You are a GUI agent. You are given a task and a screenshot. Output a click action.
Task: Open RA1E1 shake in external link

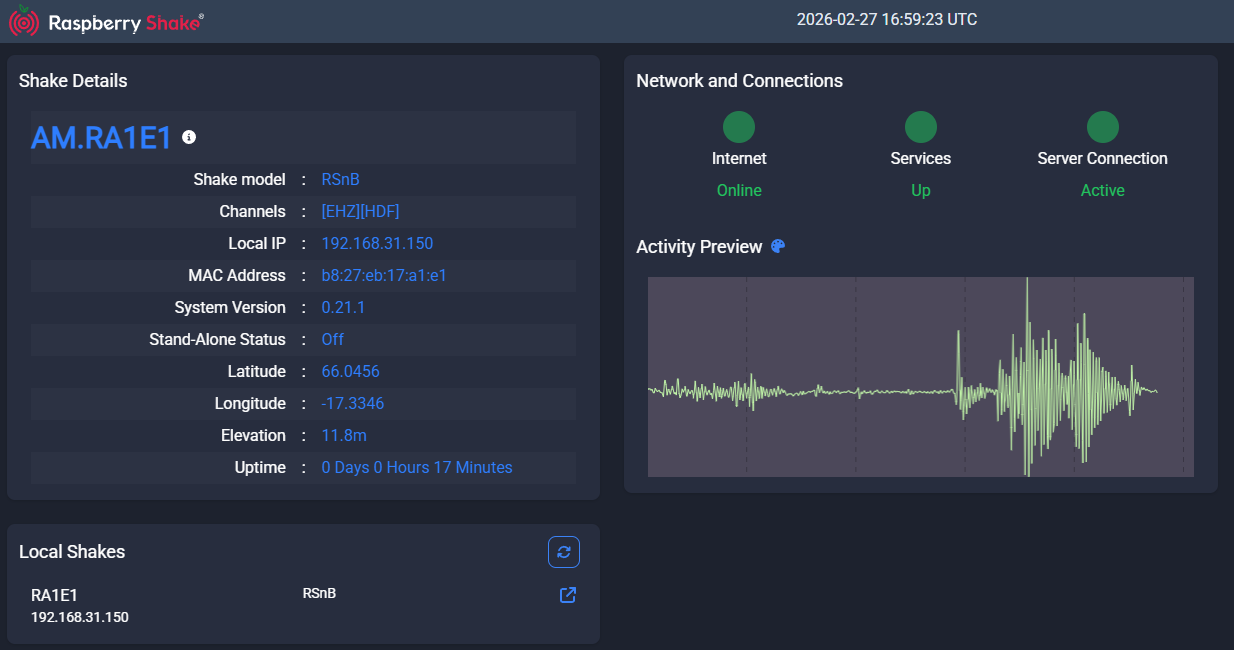pos(567,595)
